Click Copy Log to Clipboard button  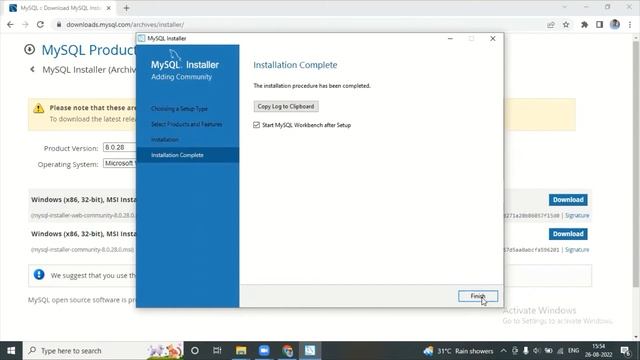pyautogui.click(x=286, y=107)
